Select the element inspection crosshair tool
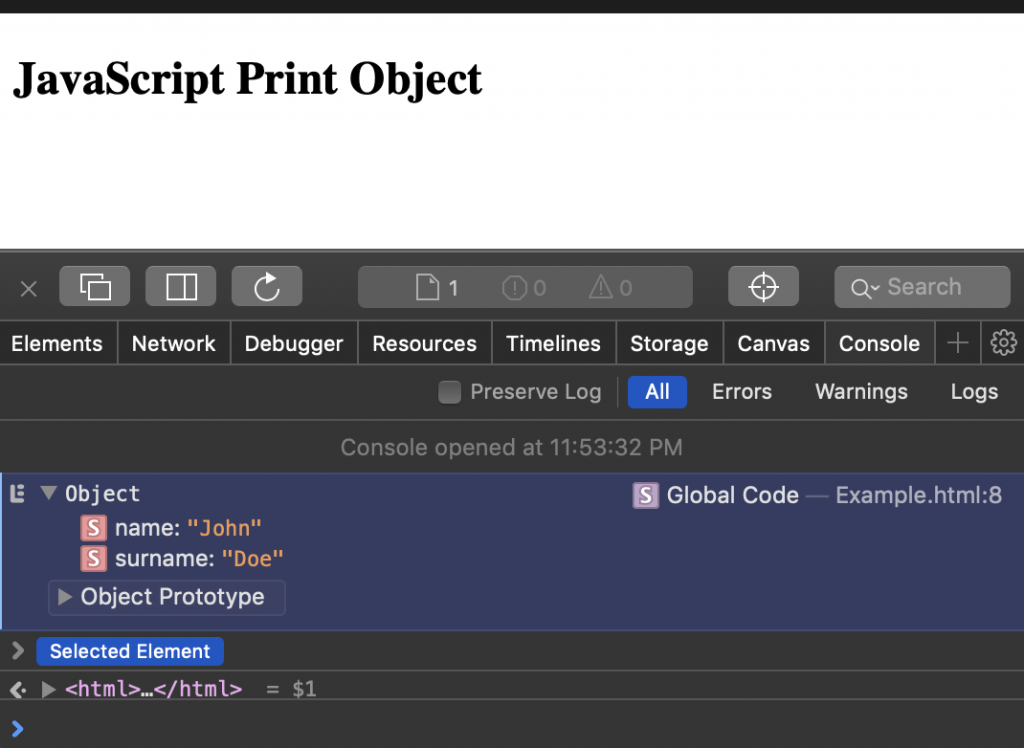This screenshot has width=1024, height=748. (763, 286)
